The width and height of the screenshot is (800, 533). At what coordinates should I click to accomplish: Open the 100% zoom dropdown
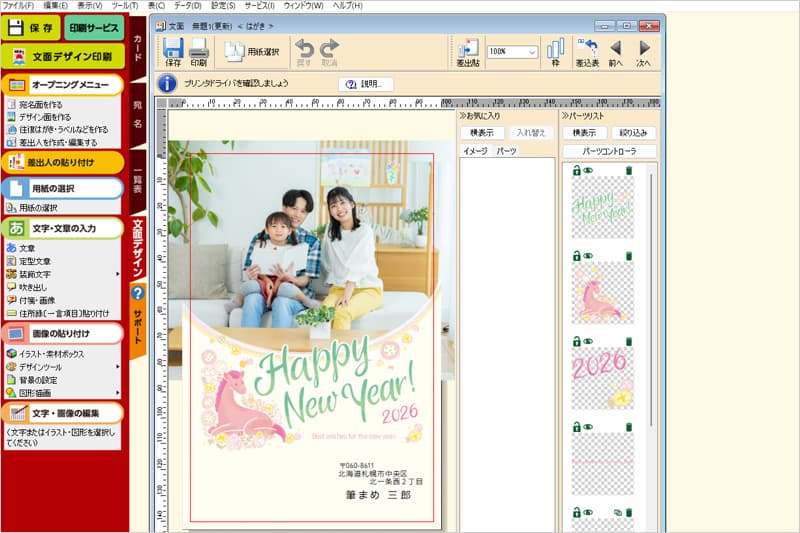point(531,51)
